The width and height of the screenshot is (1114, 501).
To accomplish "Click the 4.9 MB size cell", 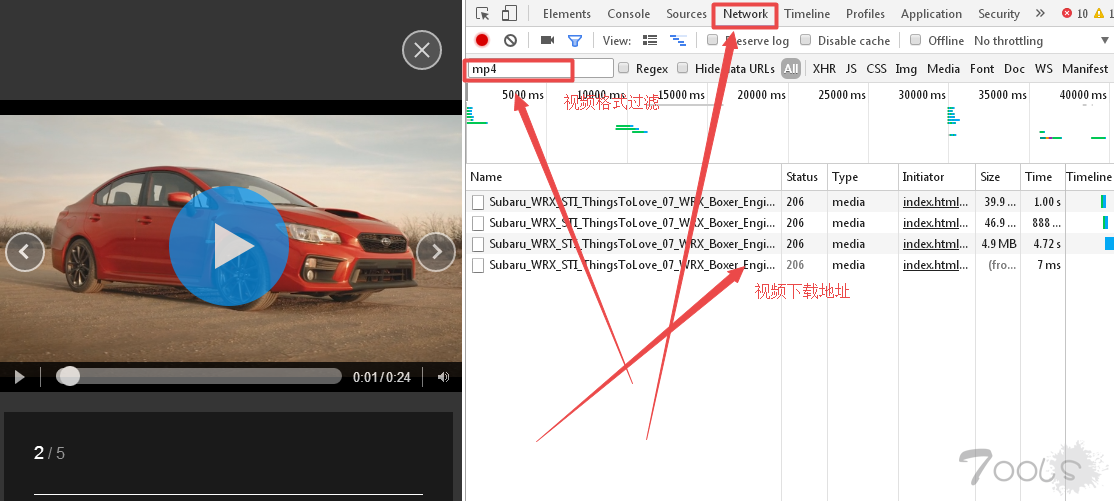I will click(x=999, y=244).
